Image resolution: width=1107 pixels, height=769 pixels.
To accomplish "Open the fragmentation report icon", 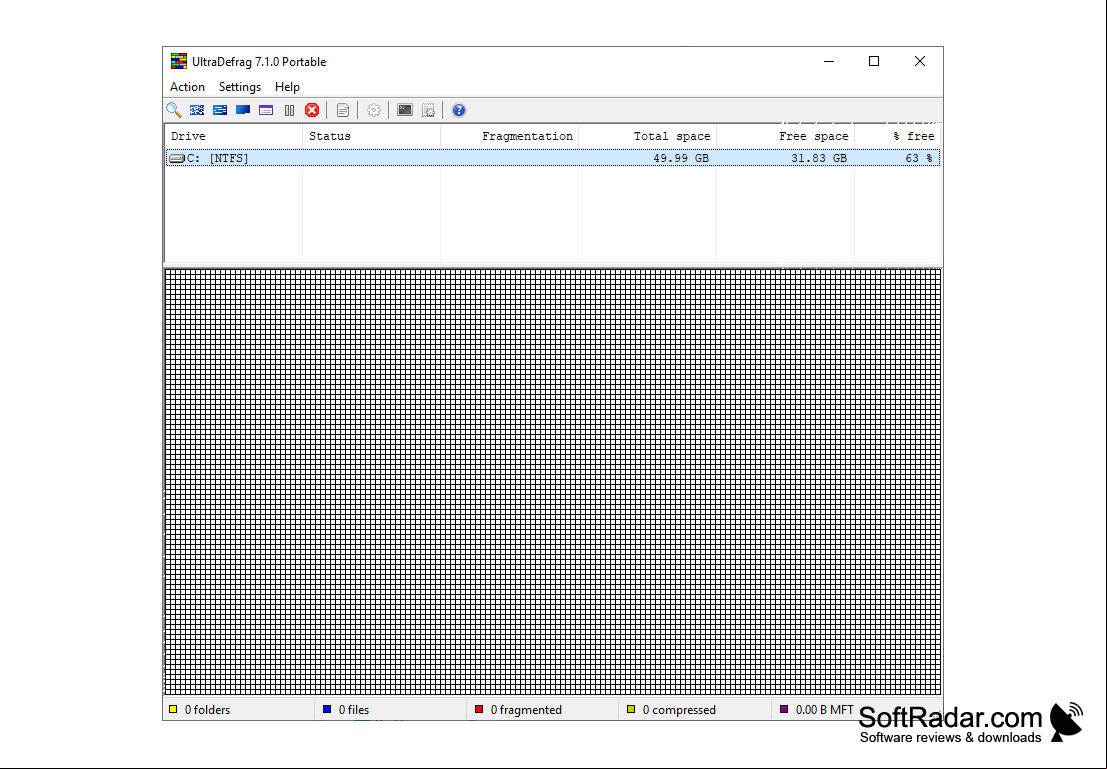I will 343,110.
